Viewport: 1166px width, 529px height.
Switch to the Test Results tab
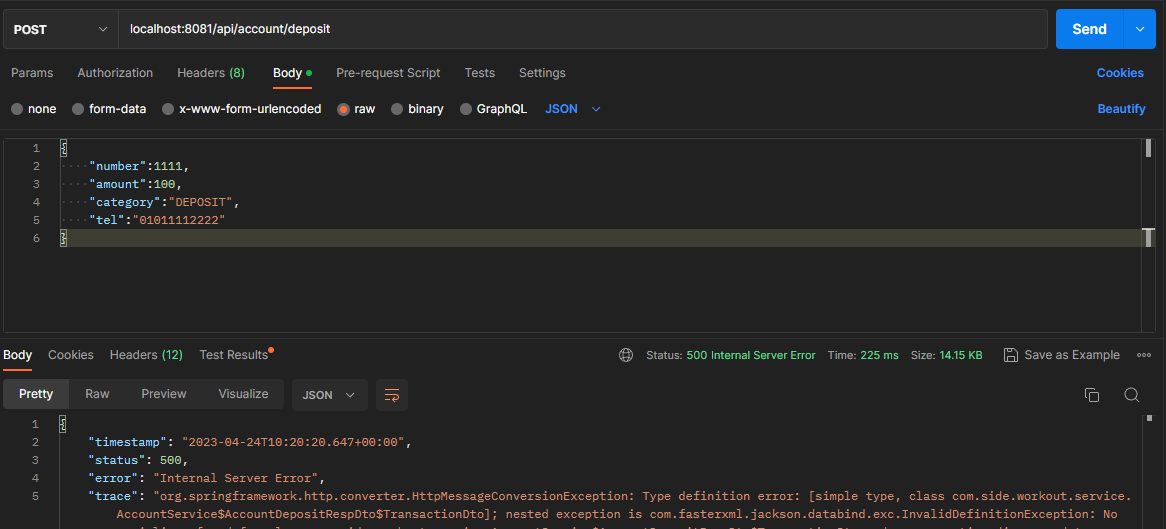pos(236,355)
